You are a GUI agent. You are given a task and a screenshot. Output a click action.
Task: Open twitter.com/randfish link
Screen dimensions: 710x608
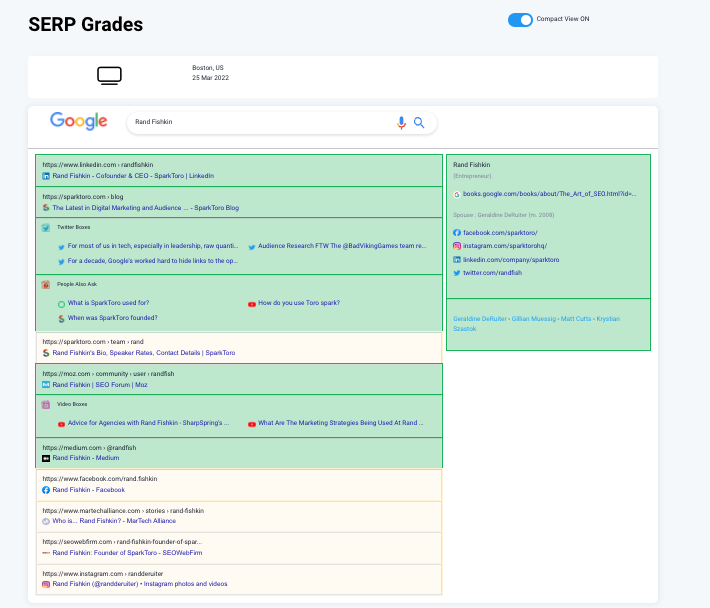[x=492, y=273]
